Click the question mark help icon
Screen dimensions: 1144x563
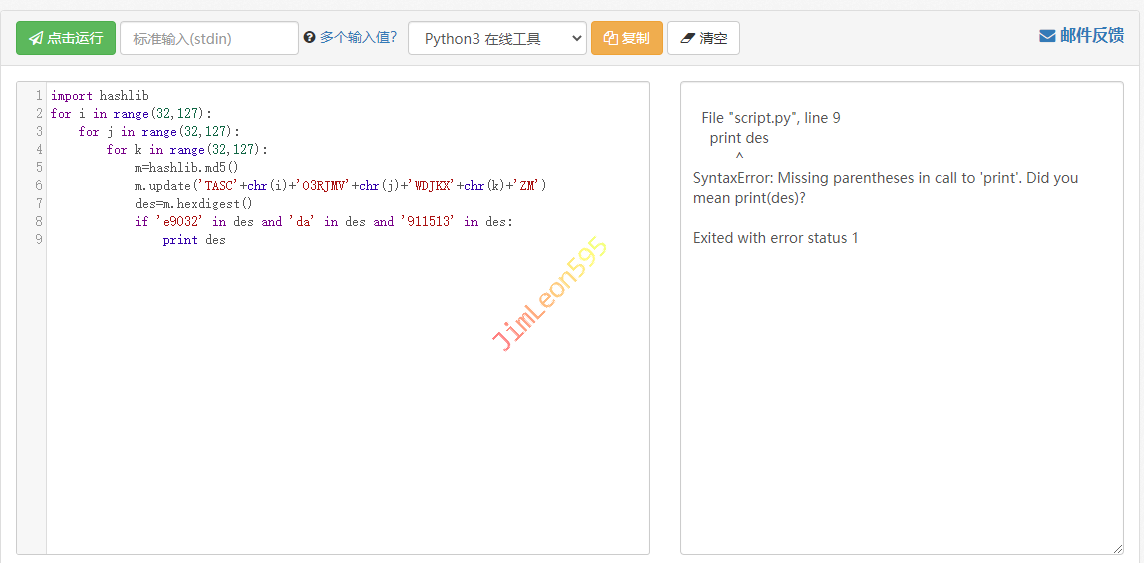tap(309, 38)
